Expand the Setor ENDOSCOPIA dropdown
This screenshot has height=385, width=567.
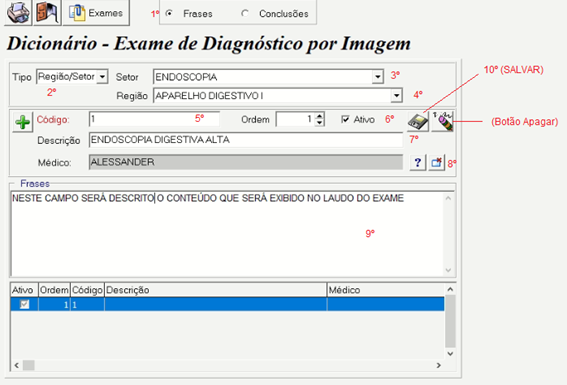point(378,77)
